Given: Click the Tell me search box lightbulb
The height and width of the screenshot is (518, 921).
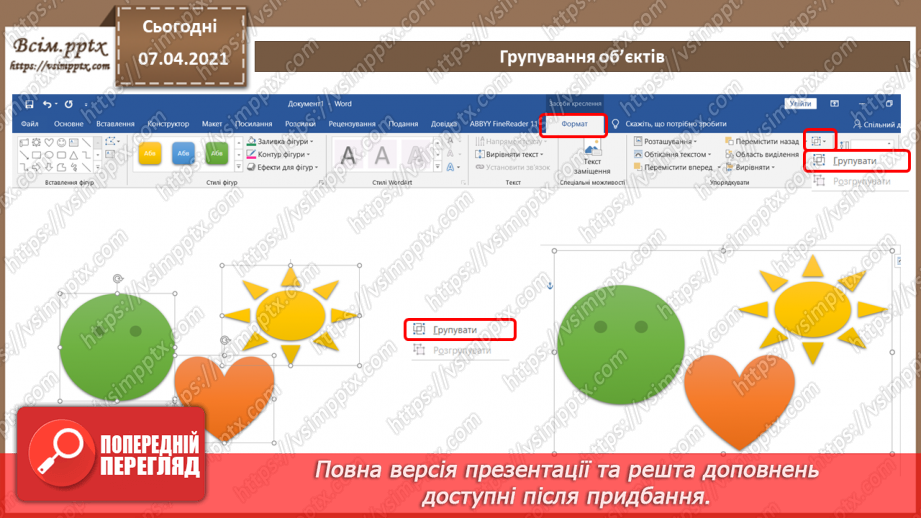Looking at the screenshot, I should [616, 124].
